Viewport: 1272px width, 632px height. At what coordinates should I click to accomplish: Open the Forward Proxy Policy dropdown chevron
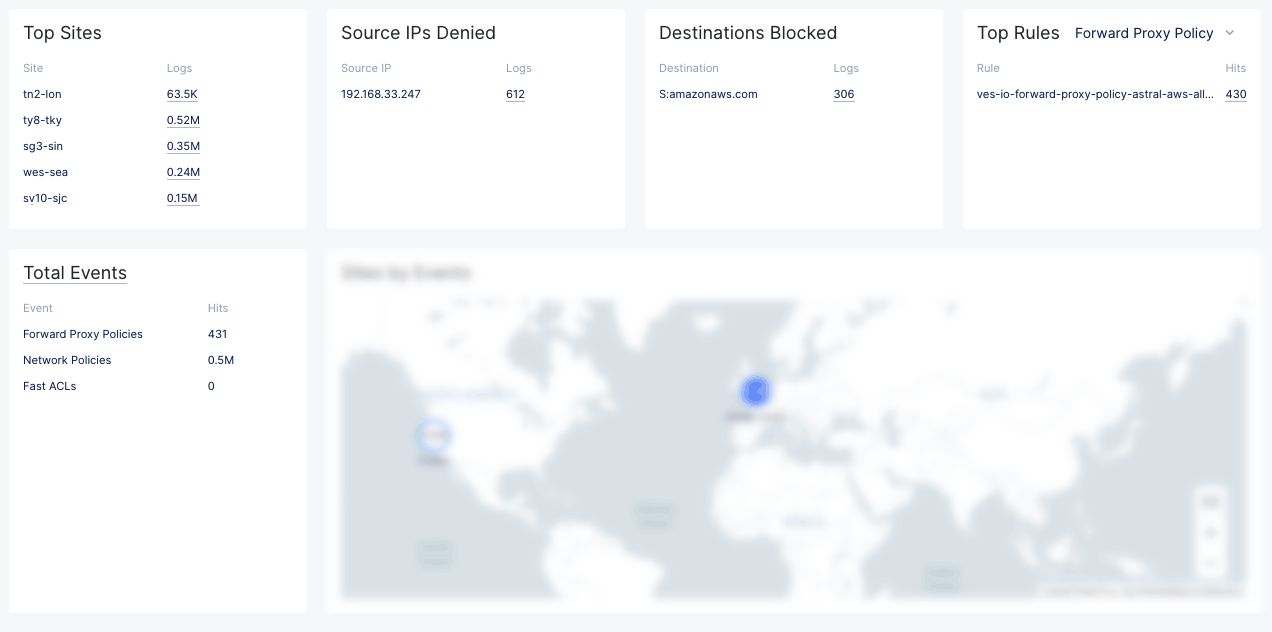pyautogui.click(x=1230, y=33)
